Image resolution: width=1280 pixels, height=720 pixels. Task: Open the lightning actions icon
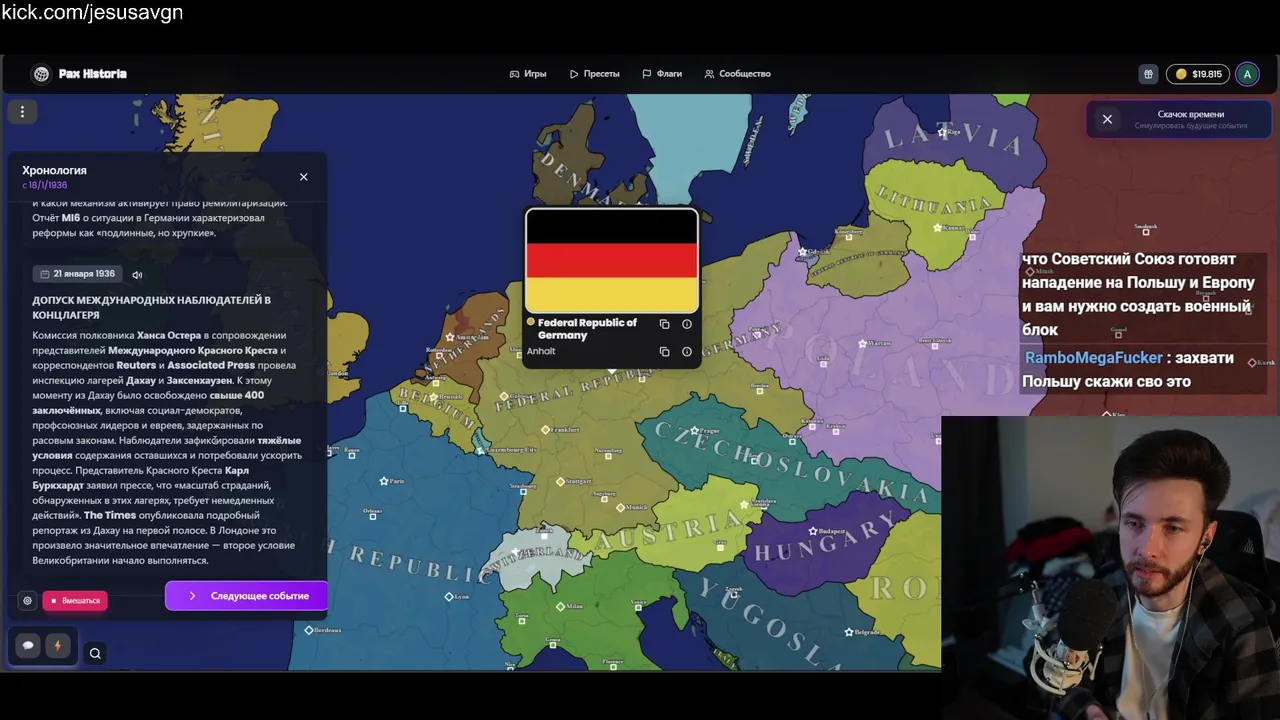57,645
